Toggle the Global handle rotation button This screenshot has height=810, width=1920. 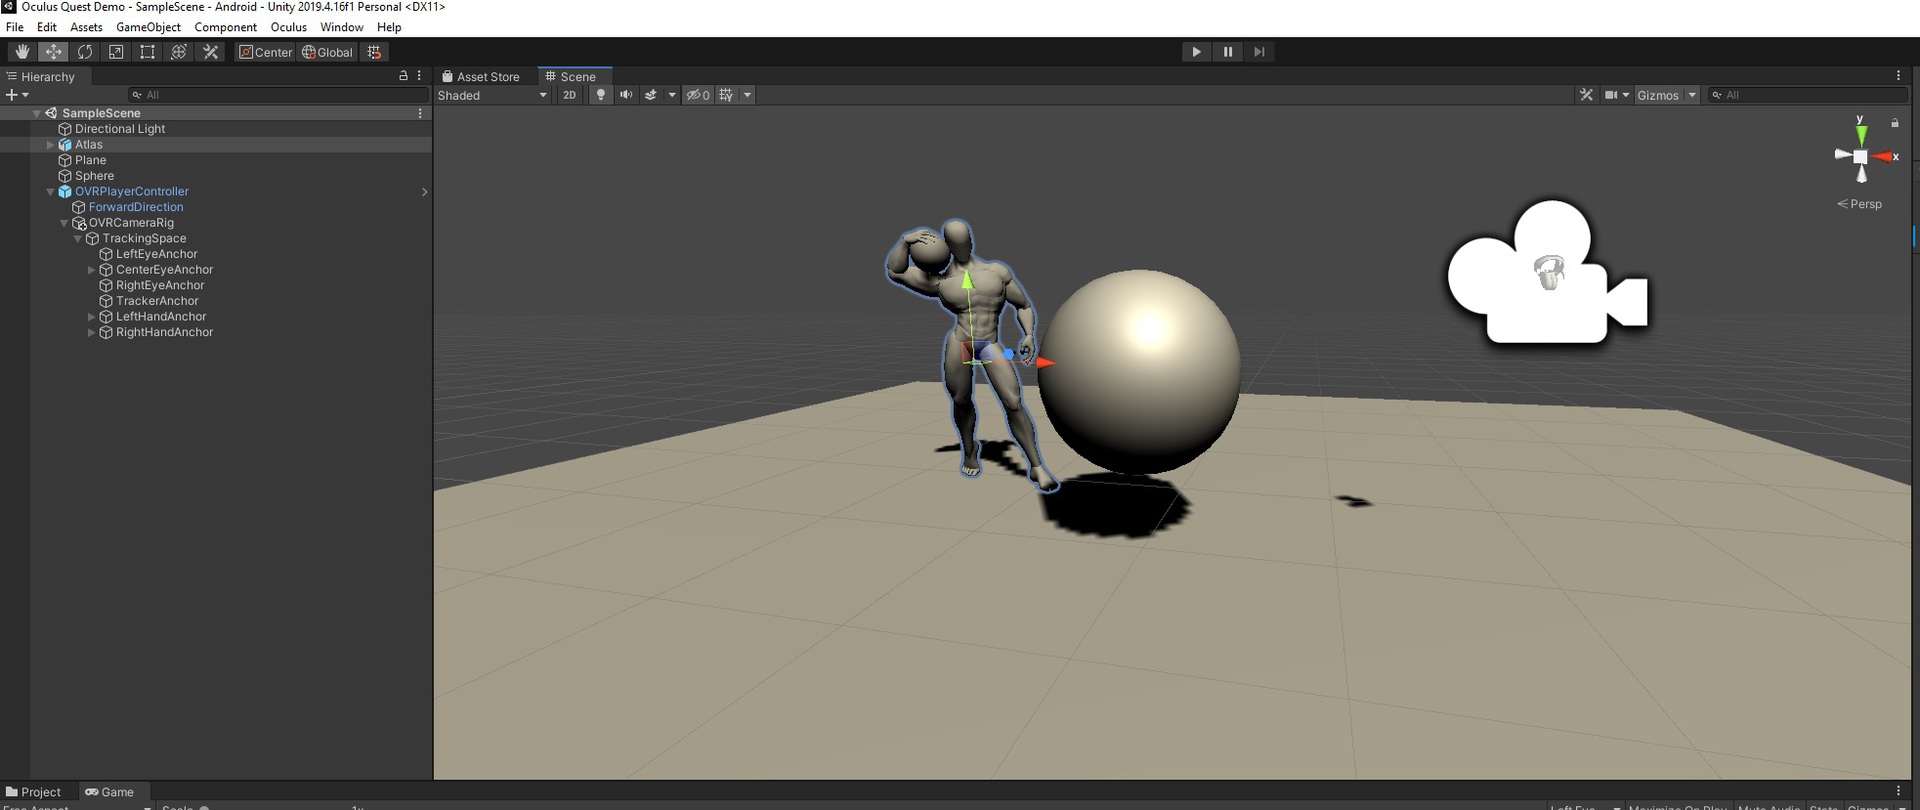coord(327,52)
